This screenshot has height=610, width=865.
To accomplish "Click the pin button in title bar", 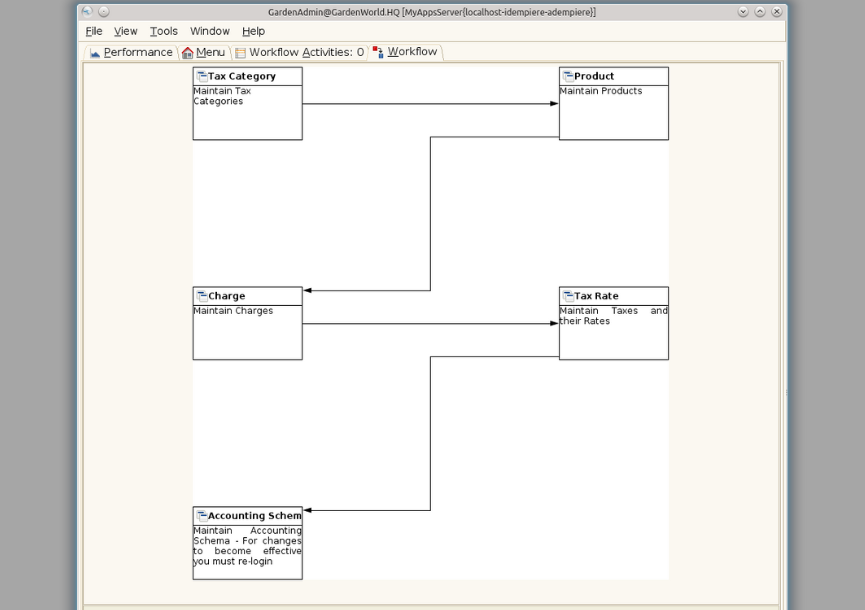I will click(104, 12).
